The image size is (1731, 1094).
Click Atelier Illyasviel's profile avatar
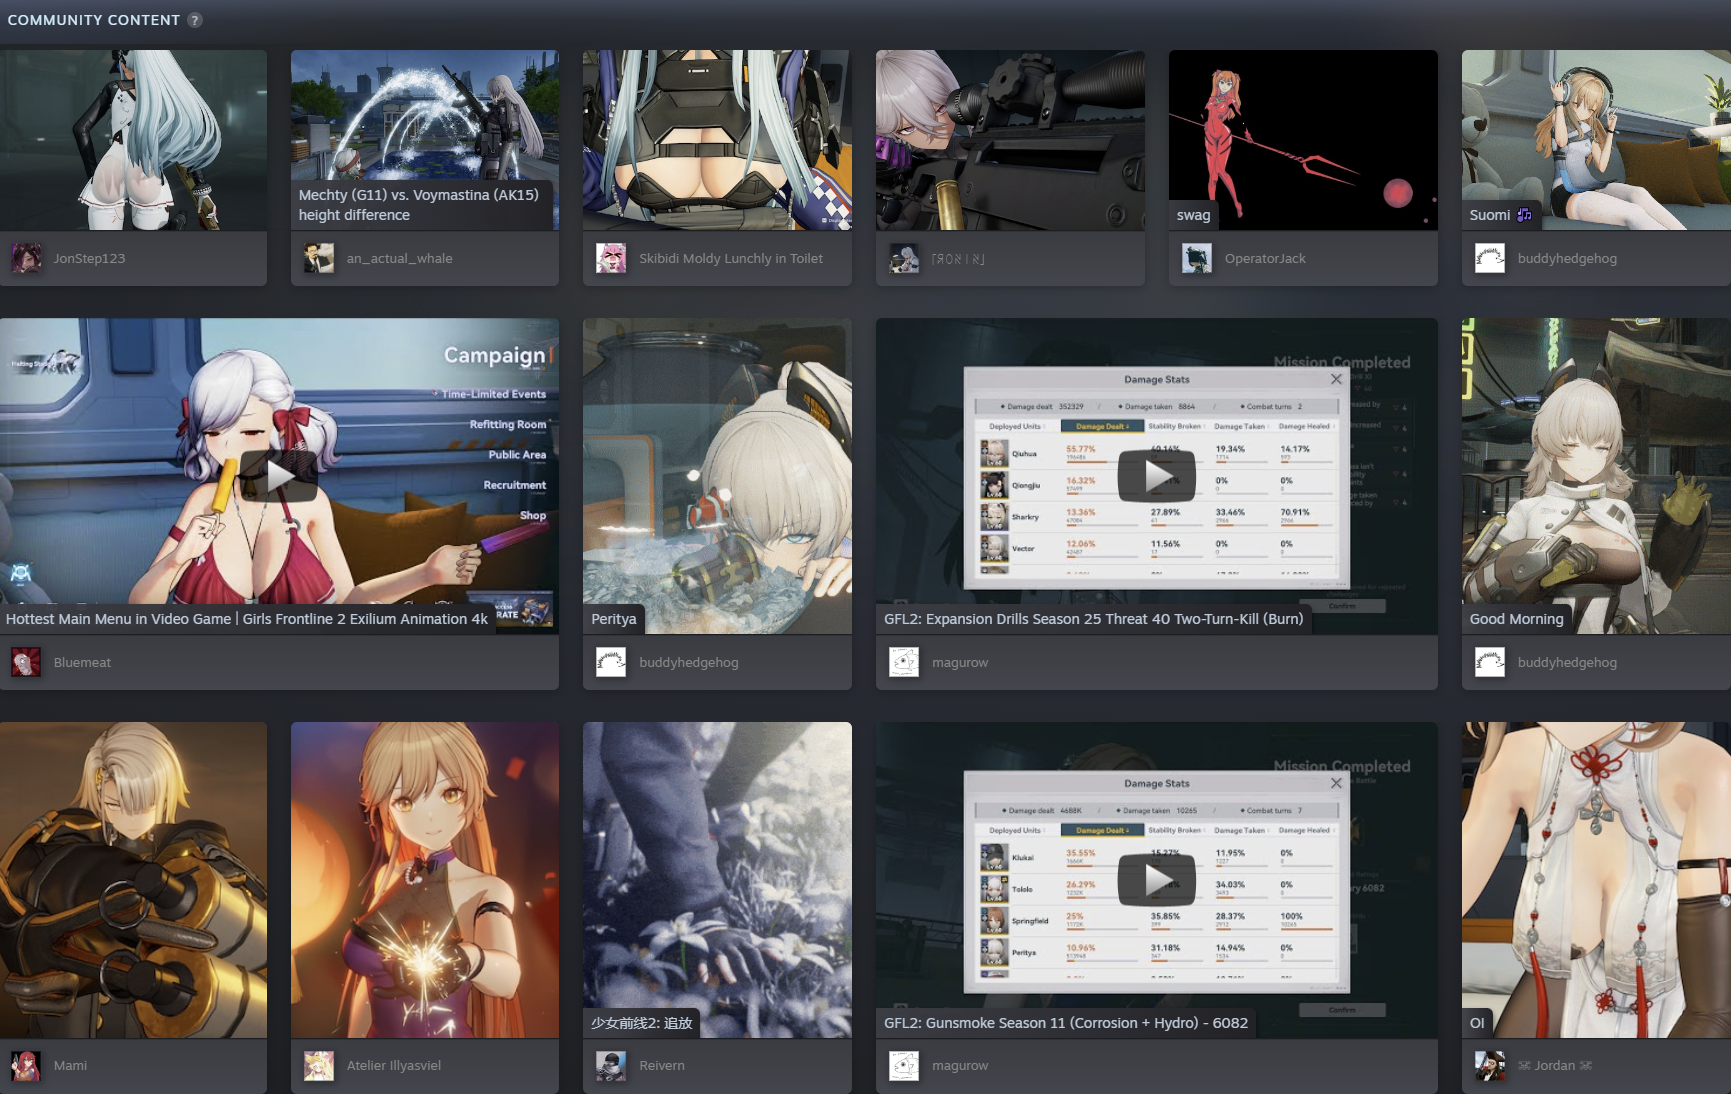319,1065
